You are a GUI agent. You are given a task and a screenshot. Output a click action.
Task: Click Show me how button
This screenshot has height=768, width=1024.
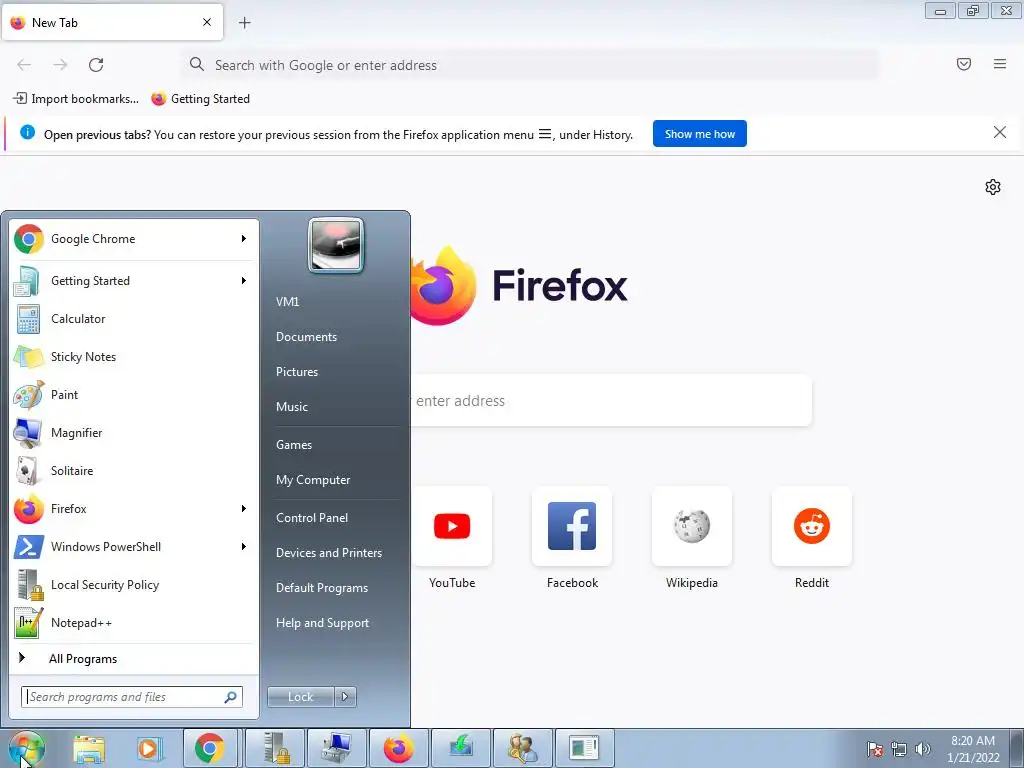(699, 134)
